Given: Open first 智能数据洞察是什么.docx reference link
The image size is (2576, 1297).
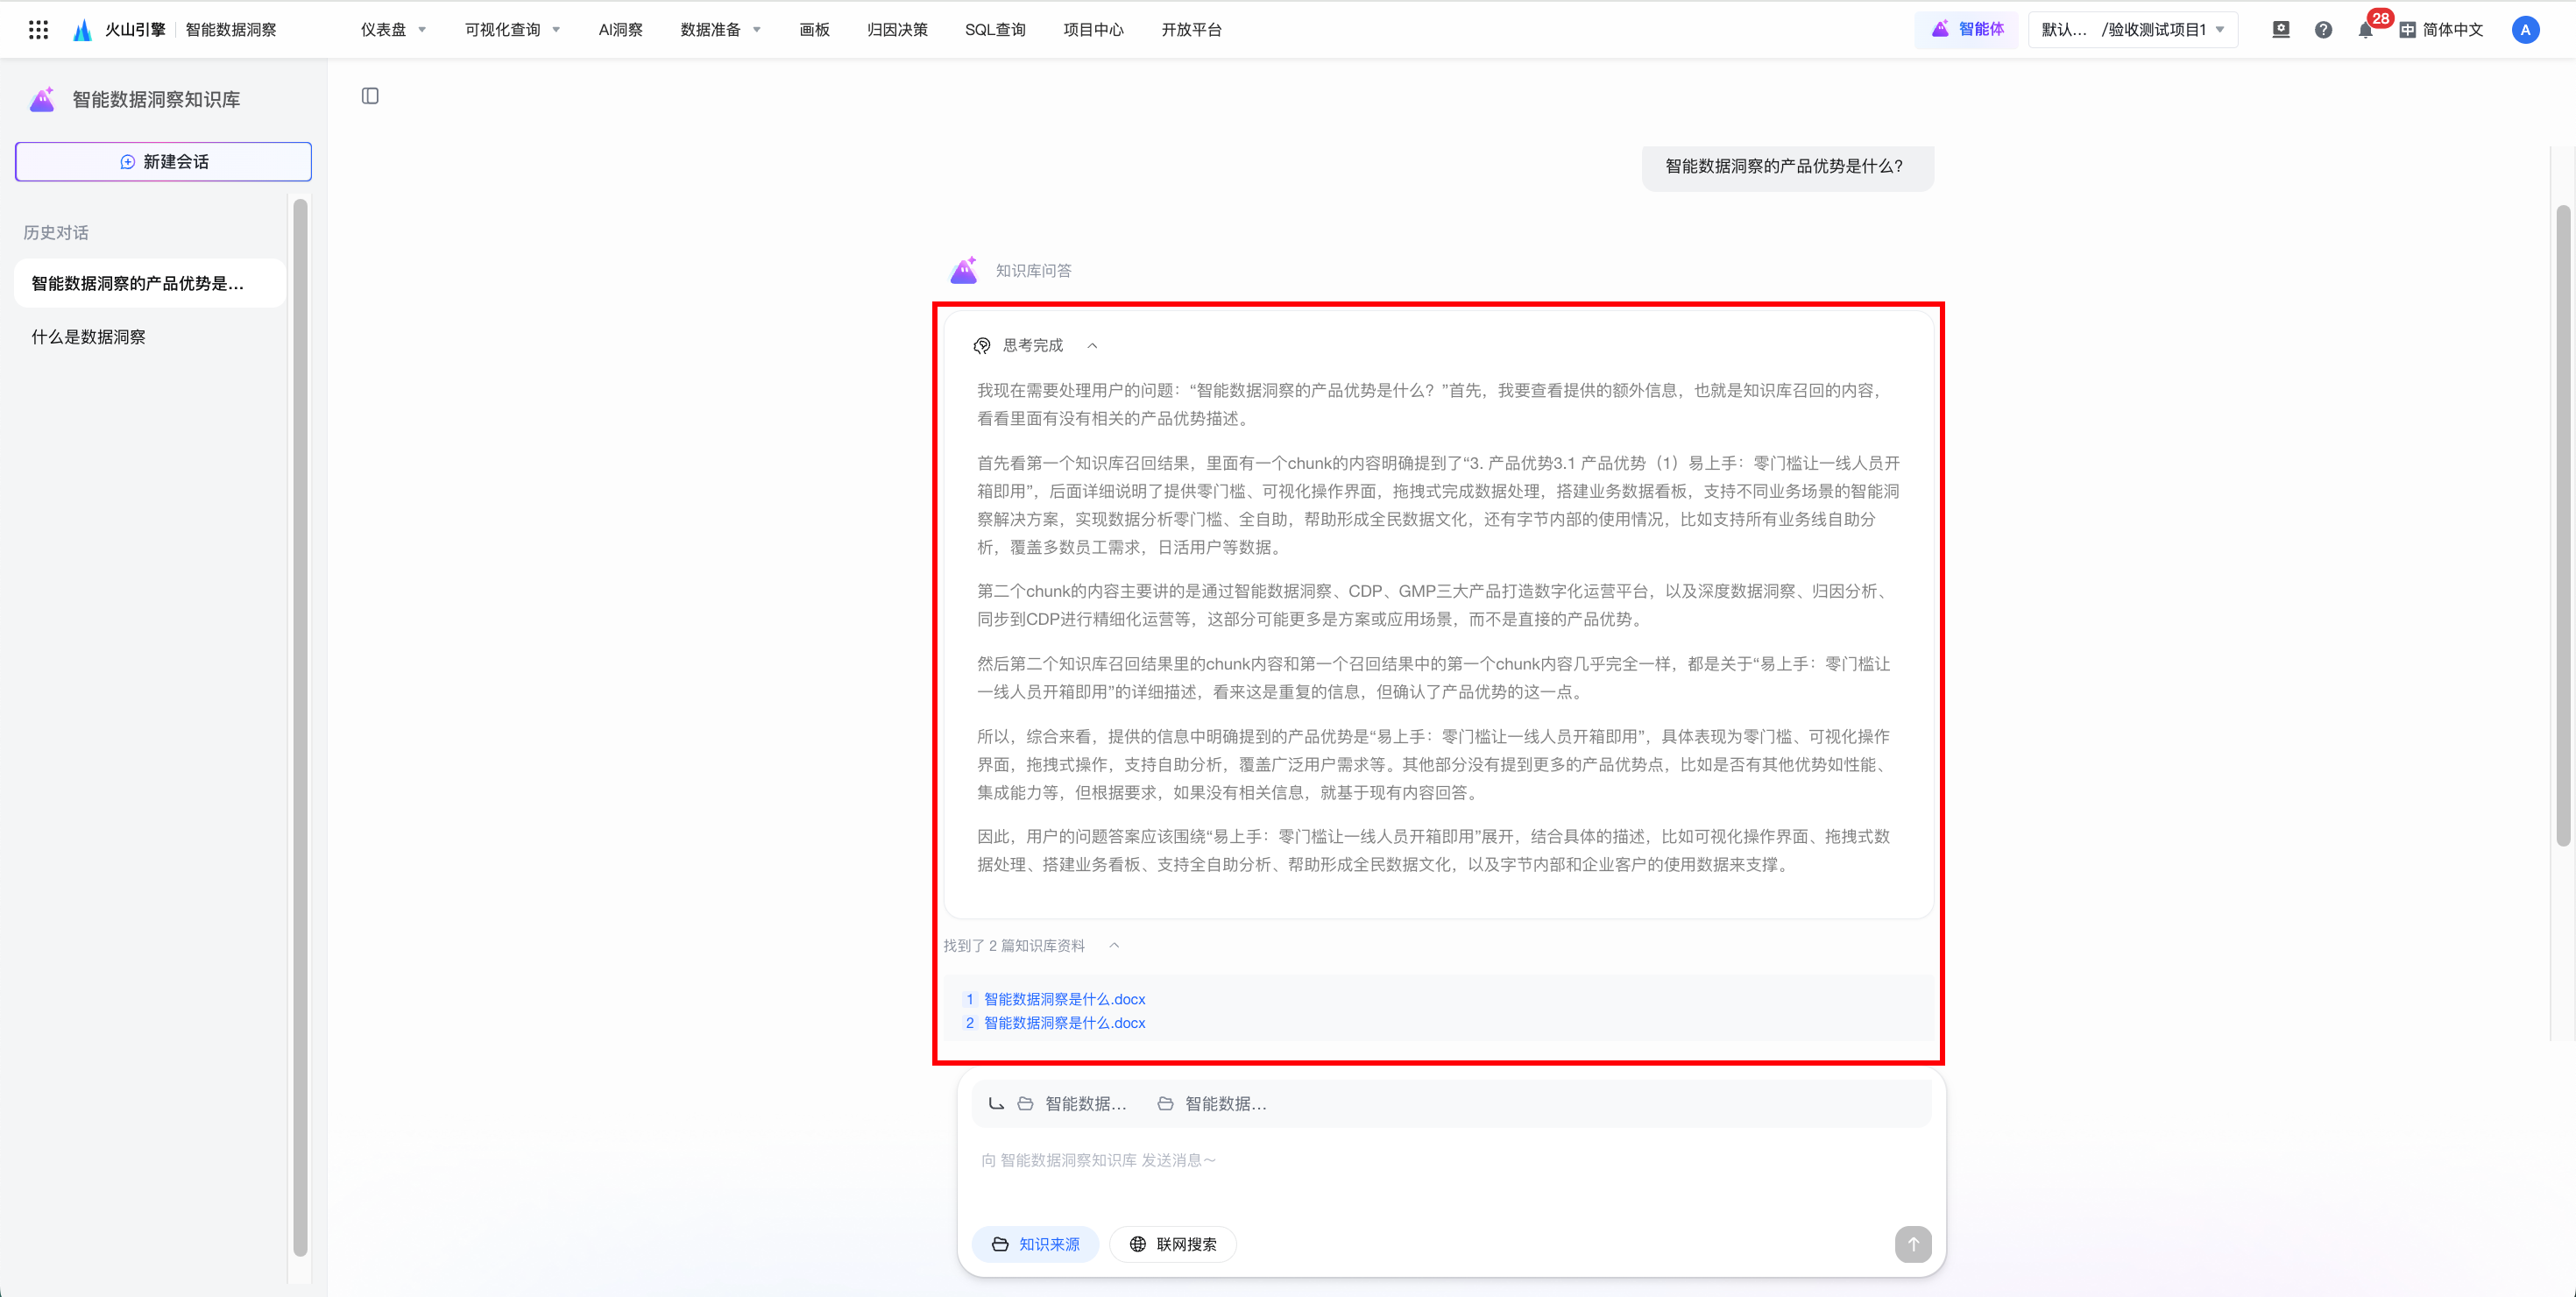Looking at the screenshot, I should tap(1064, 999).
